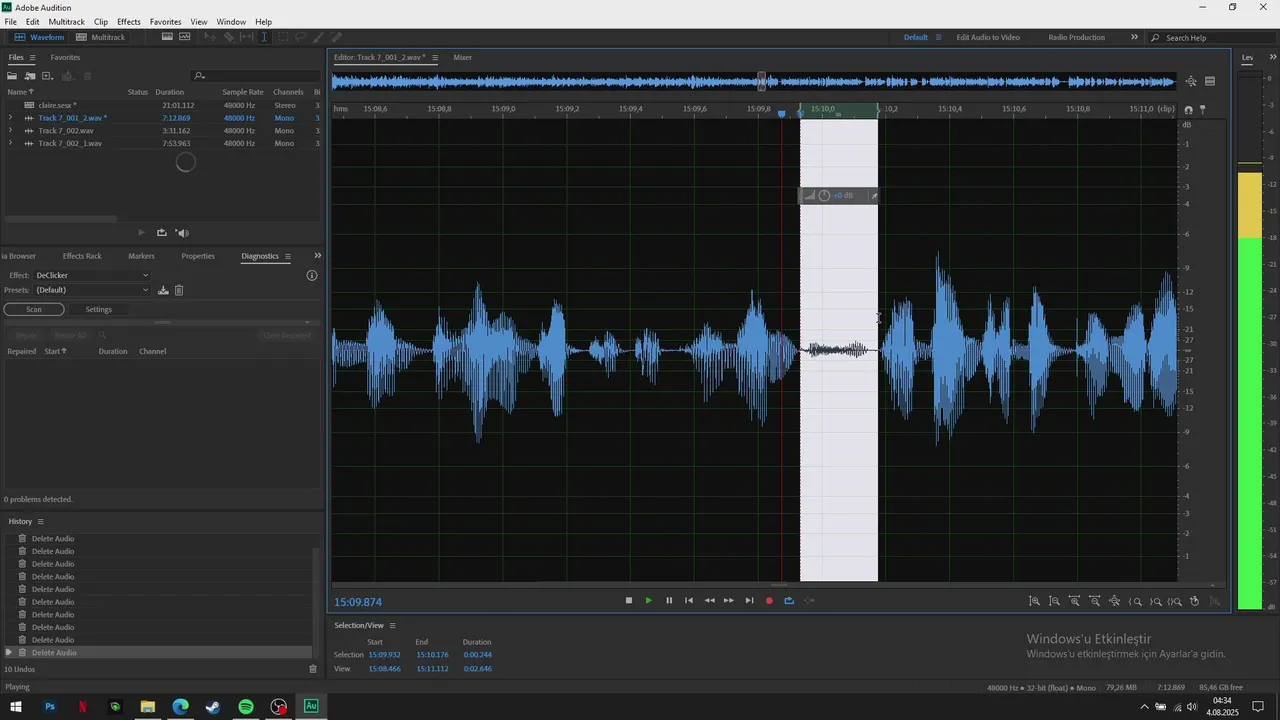Click the Selection Start value 15:09.932
Viewport: 1280px width, 720px height.
[384, 655]
